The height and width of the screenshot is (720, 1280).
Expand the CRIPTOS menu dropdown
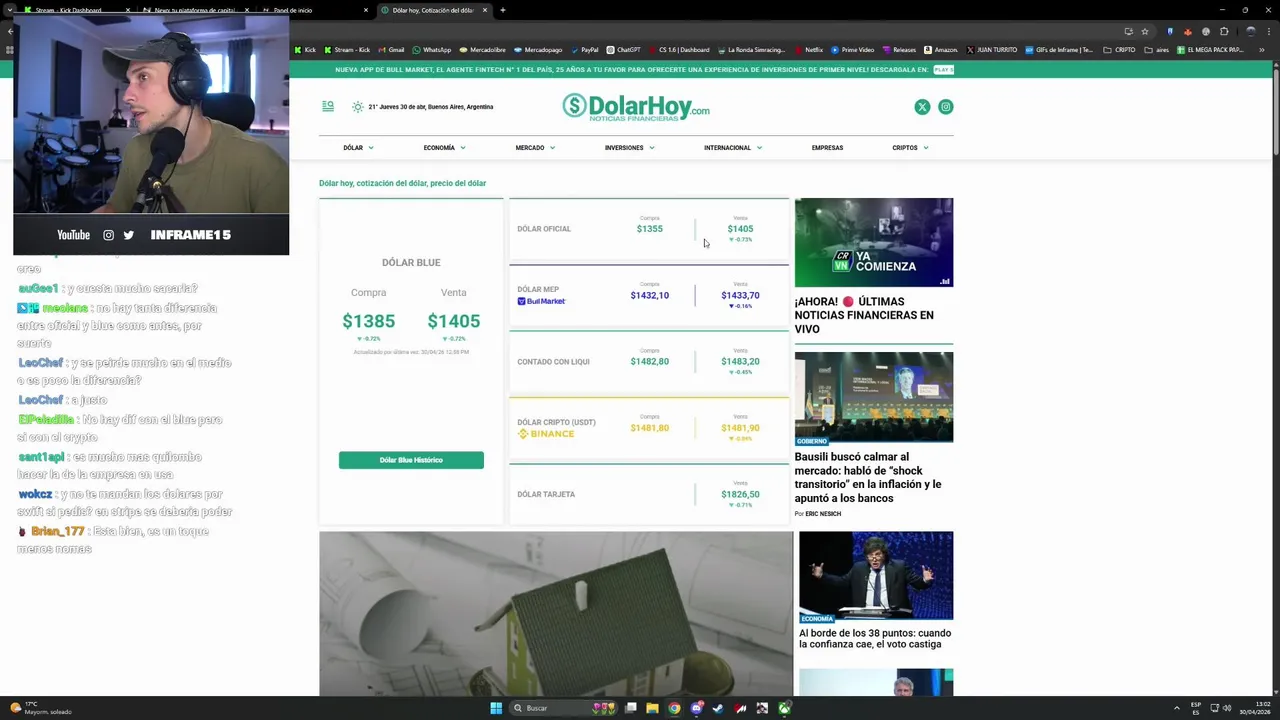click(910, 148)
